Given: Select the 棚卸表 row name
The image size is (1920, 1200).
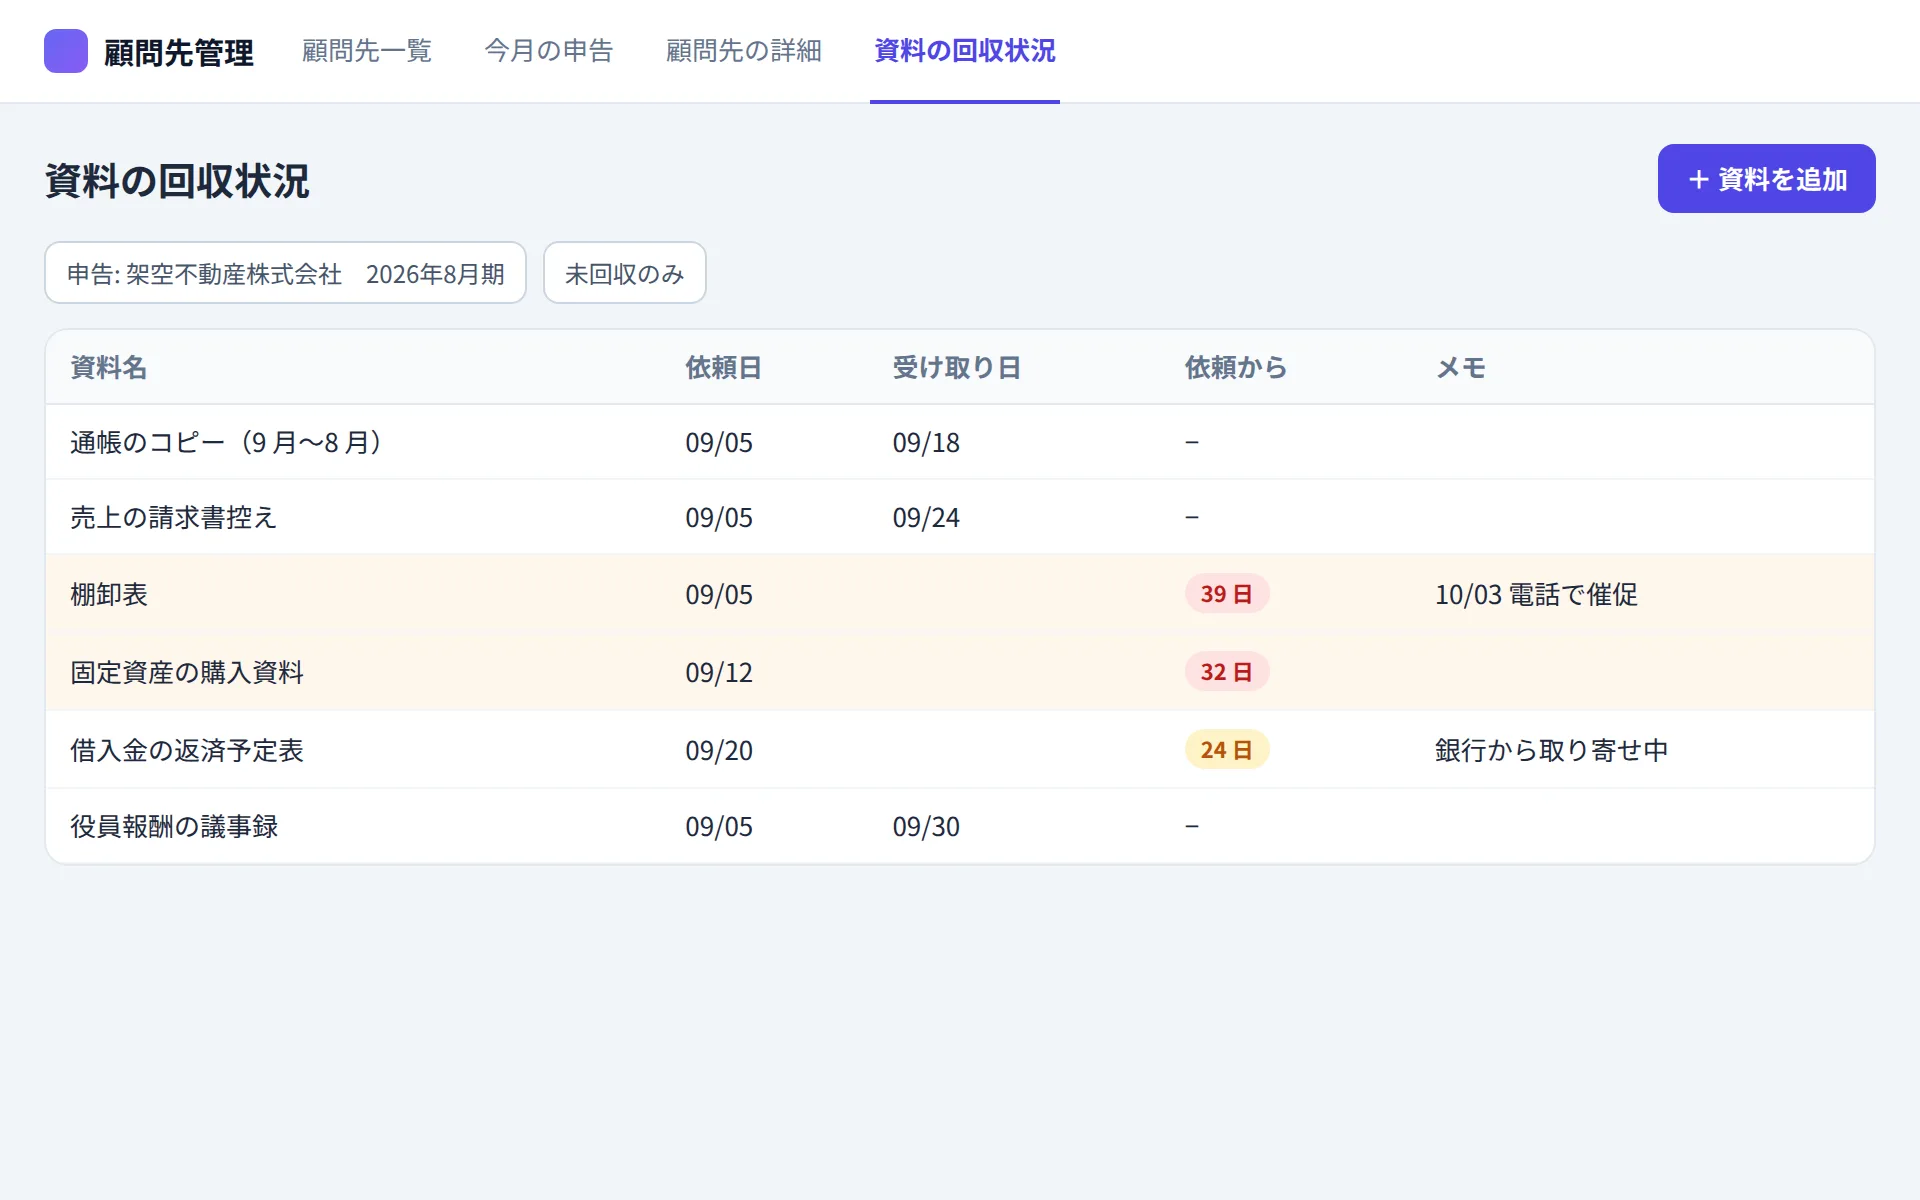Looking at the screenshot, I should [x=109, y=595].
